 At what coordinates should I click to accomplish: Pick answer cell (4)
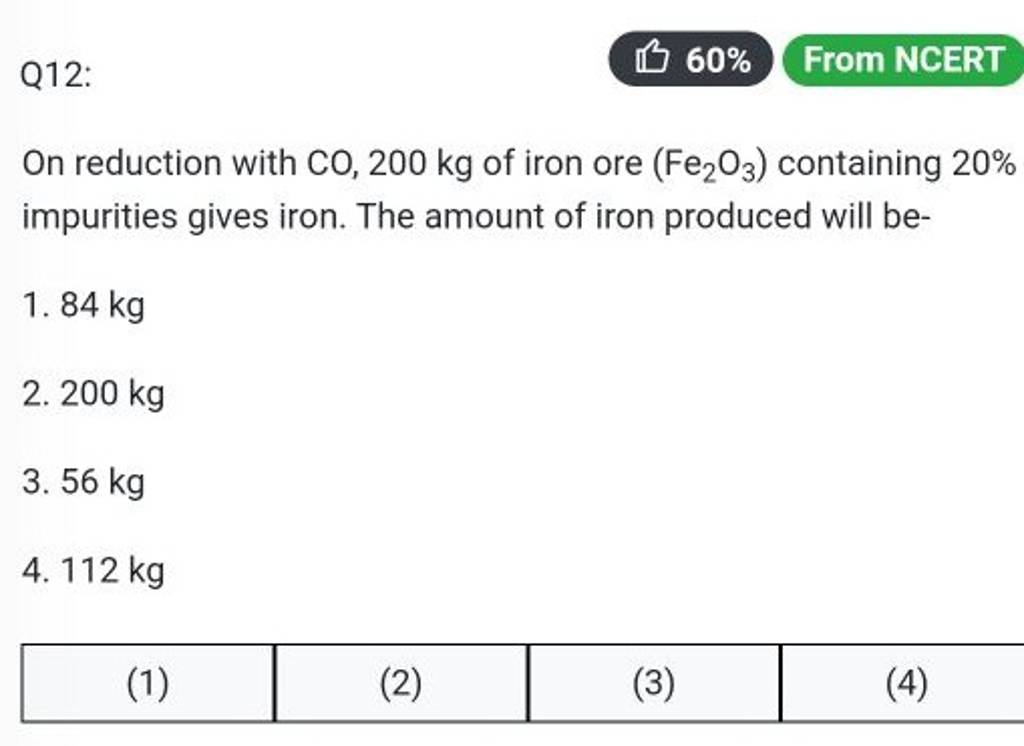point(905,684)
